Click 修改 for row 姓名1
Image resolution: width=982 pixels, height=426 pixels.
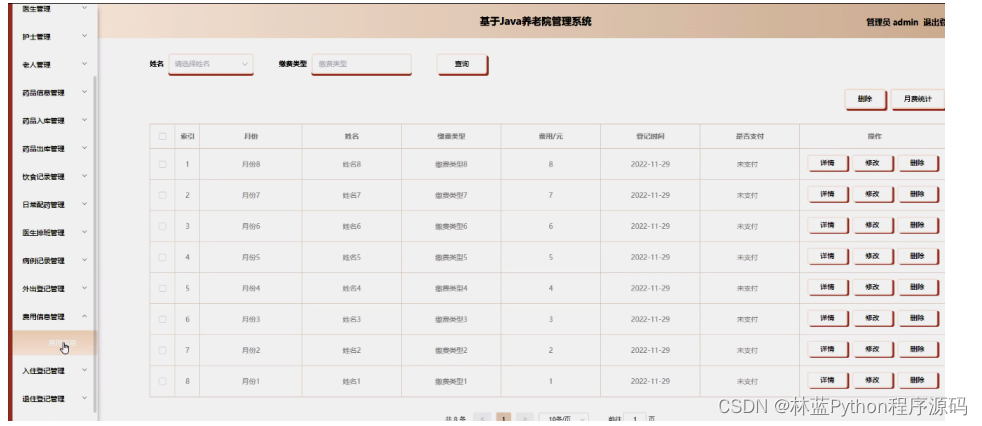(872, 380)
